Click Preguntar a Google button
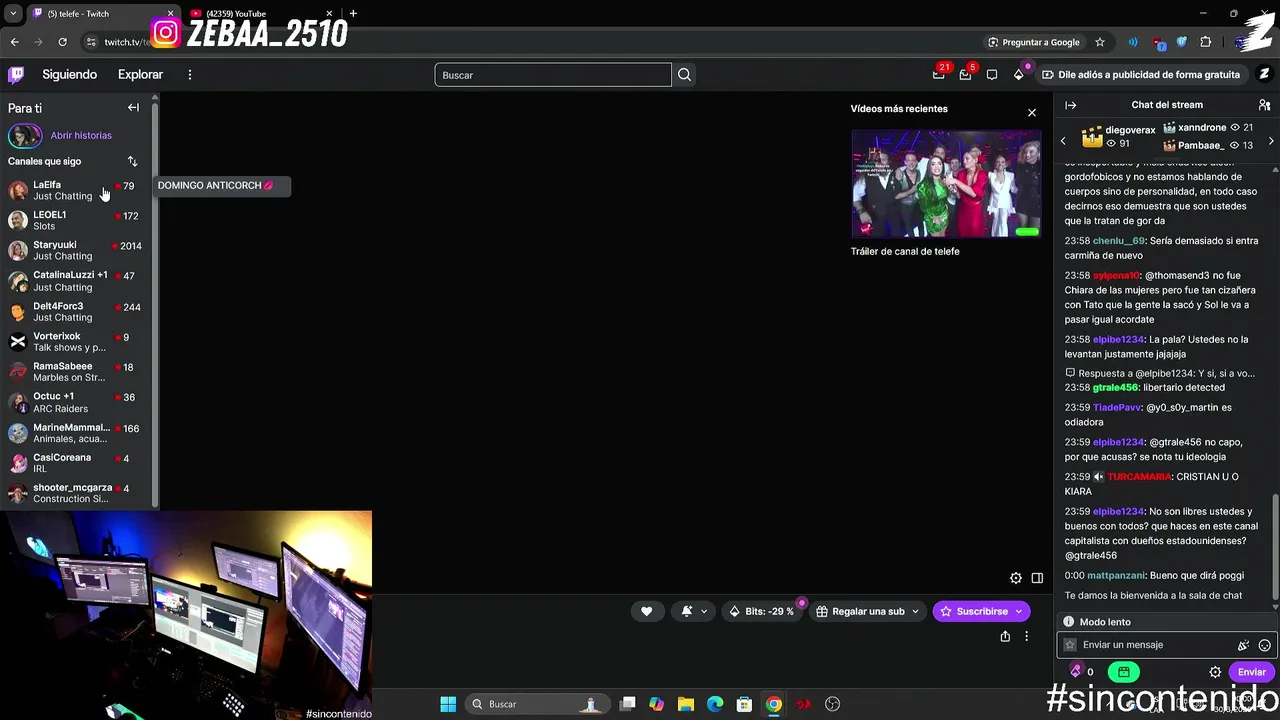This screenshot has width=1280, height=720. coord(1033,42)
